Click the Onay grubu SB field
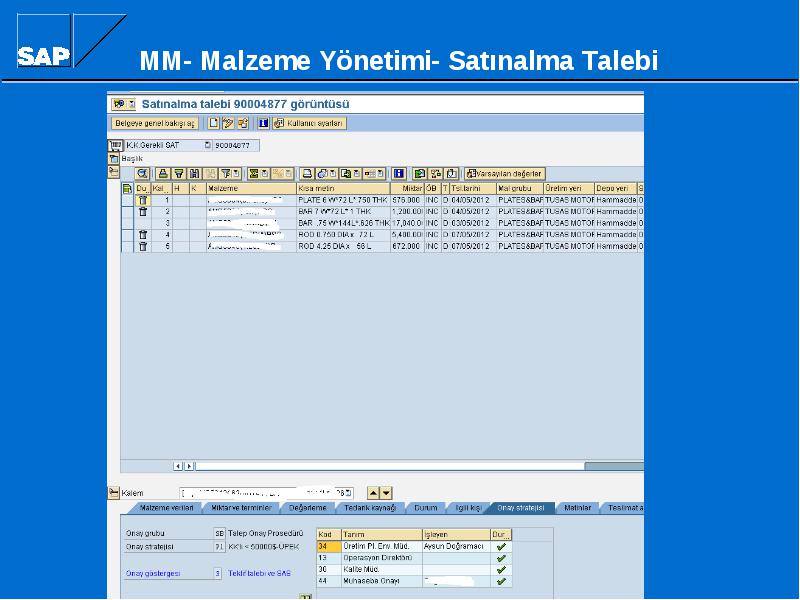 219,534
